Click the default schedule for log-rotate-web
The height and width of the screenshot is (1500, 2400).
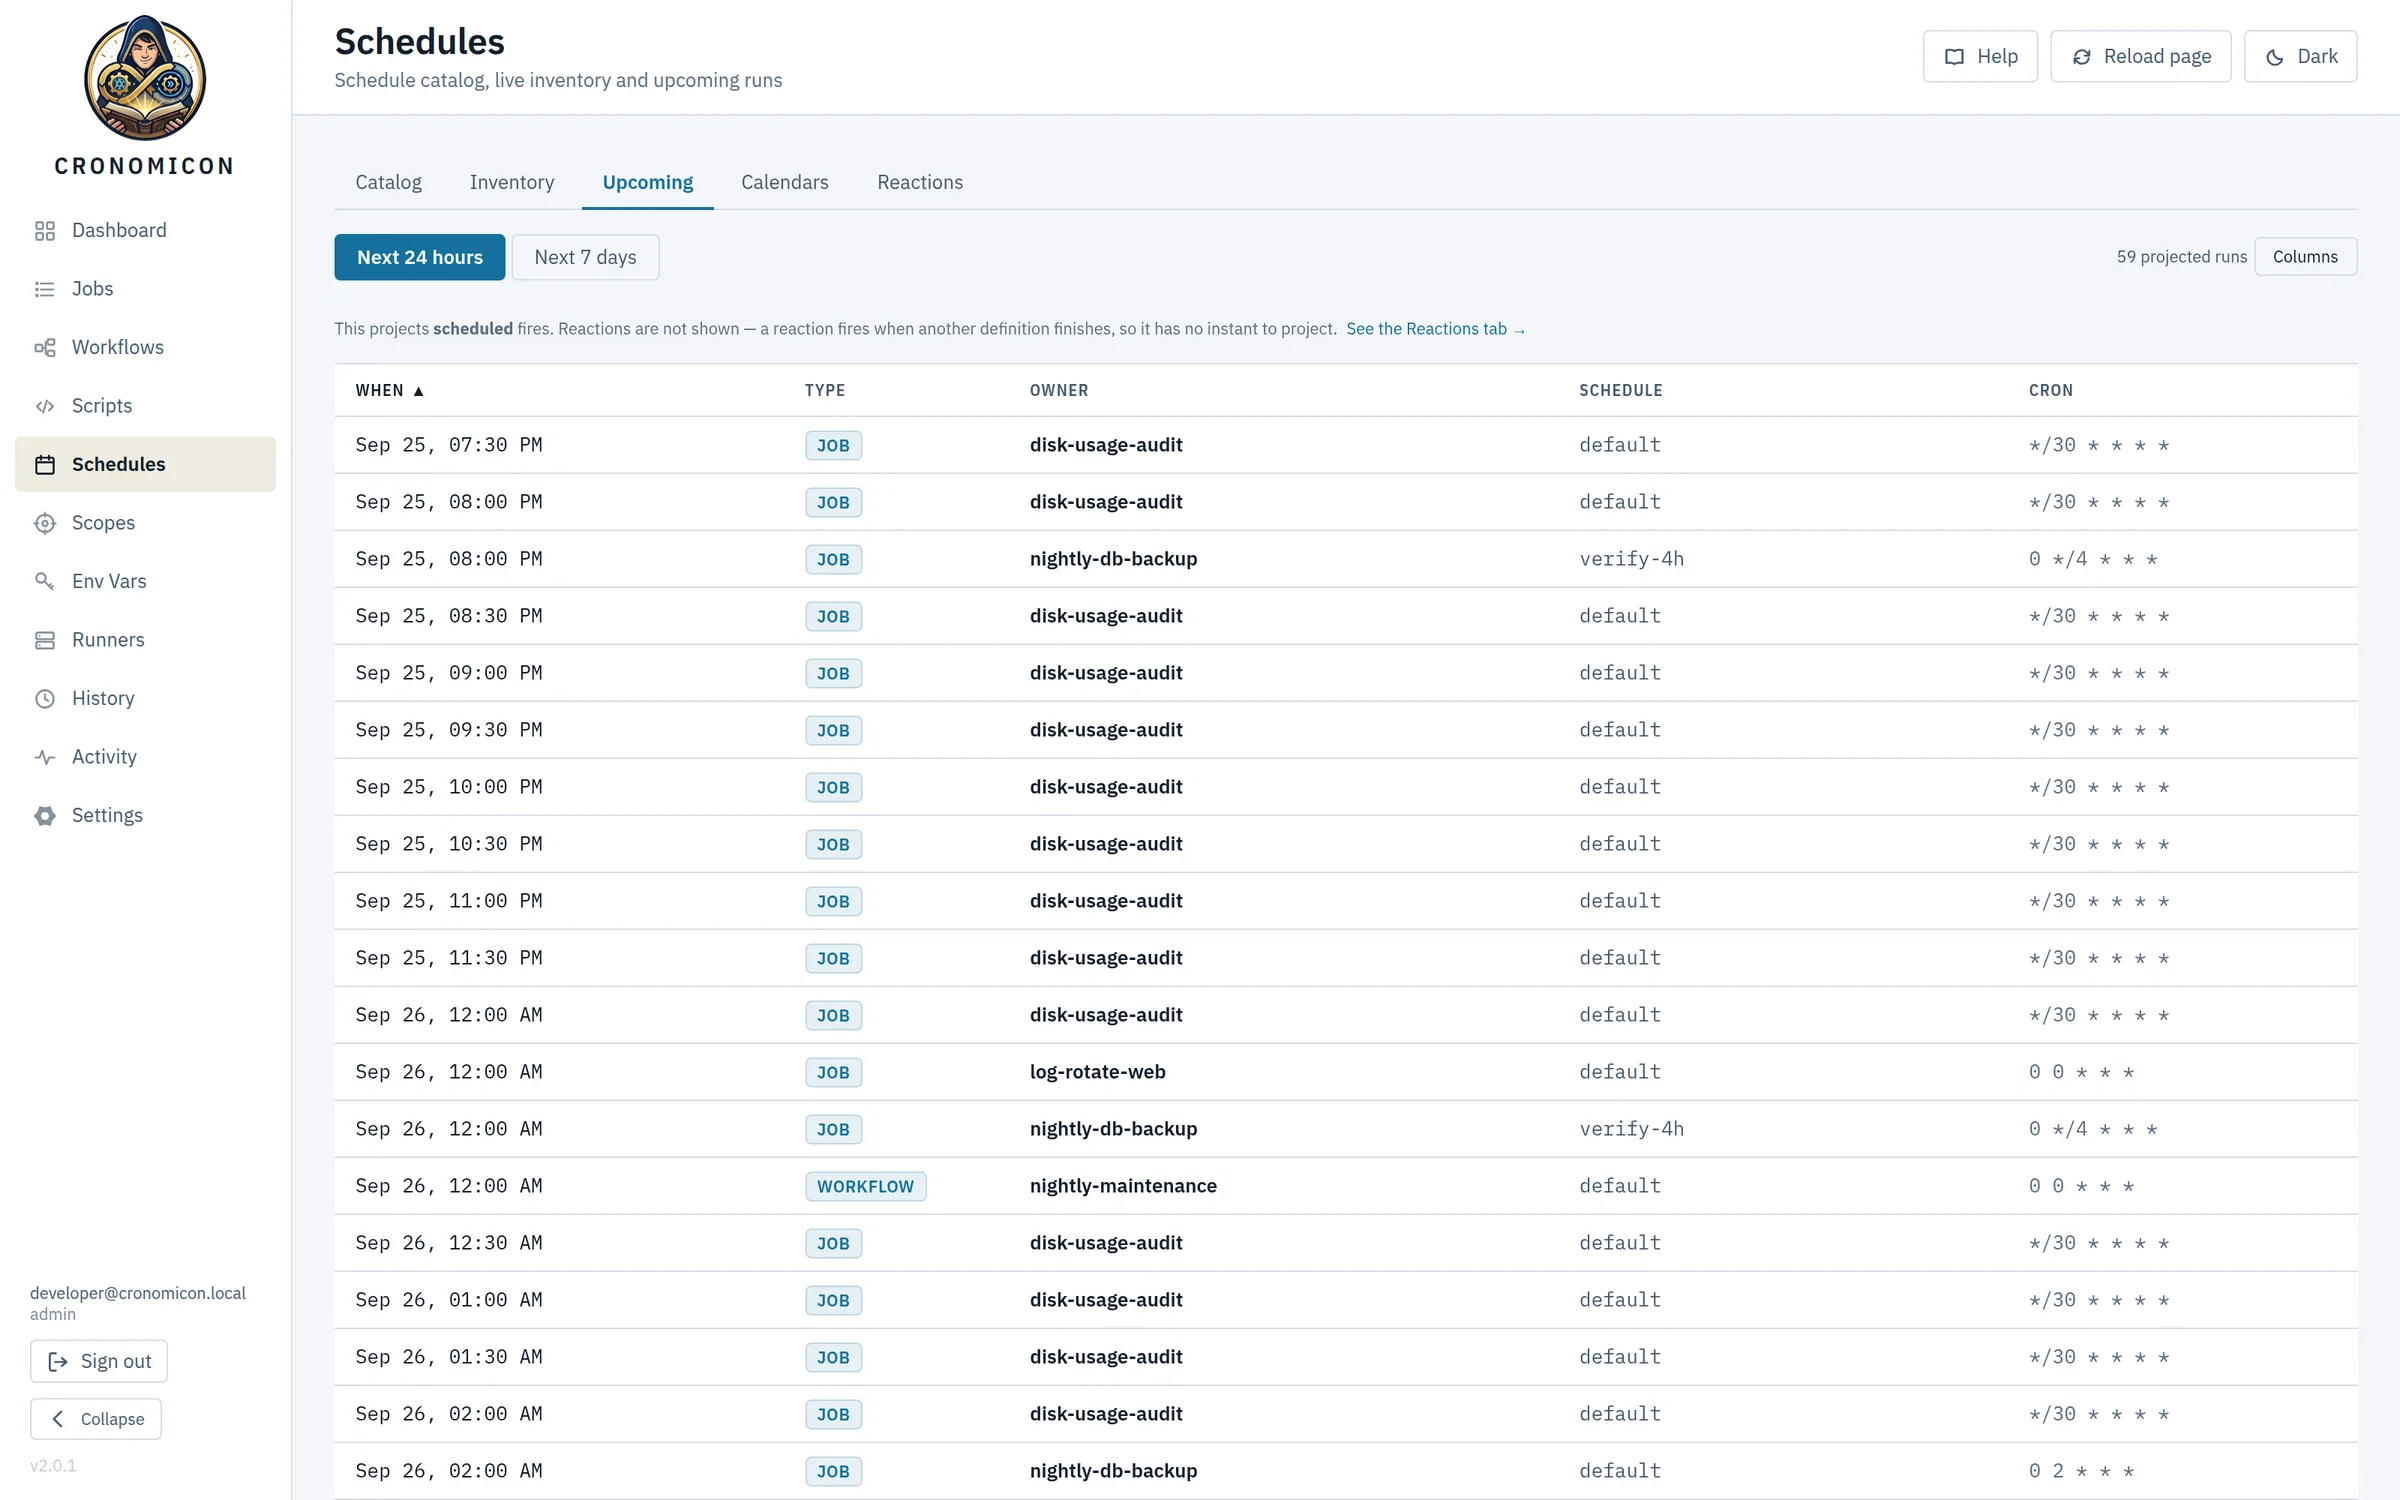pos(1620,1072)
